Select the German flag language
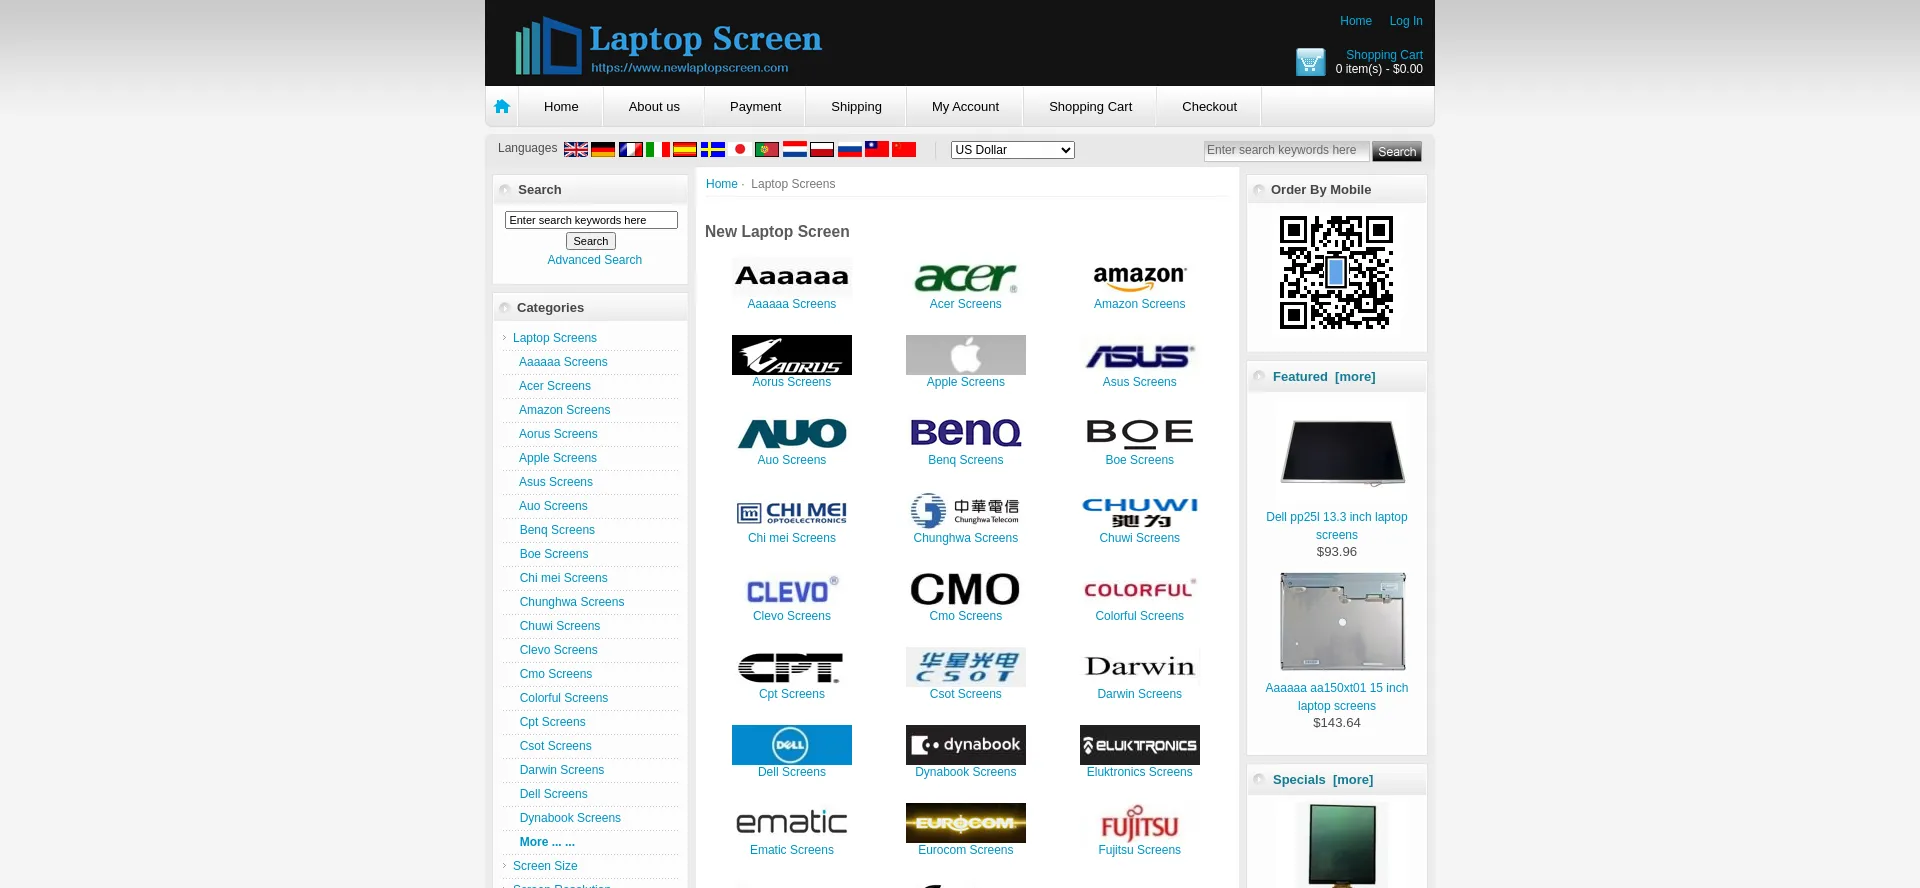The image size is (1920, 888). coord(603,149)
